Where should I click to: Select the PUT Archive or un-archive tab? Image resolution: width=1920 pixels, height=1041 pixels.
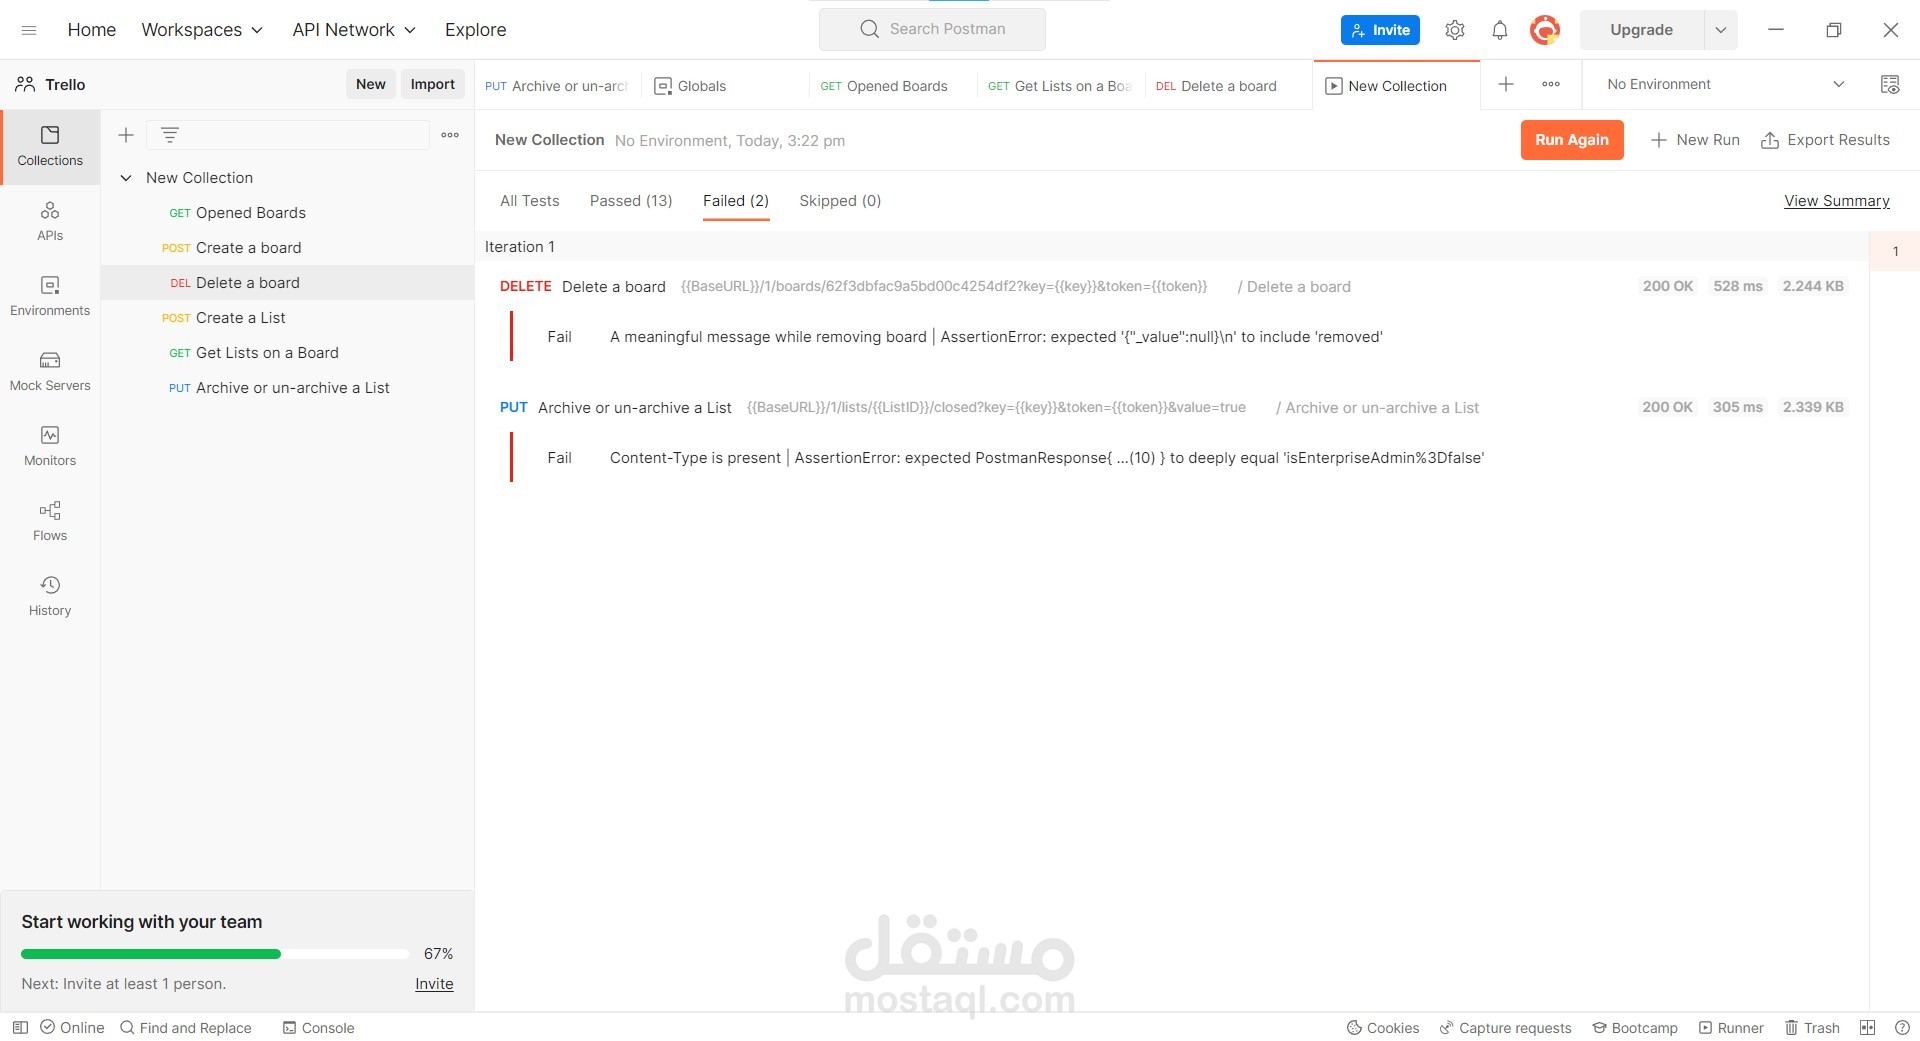click(556, 86)
